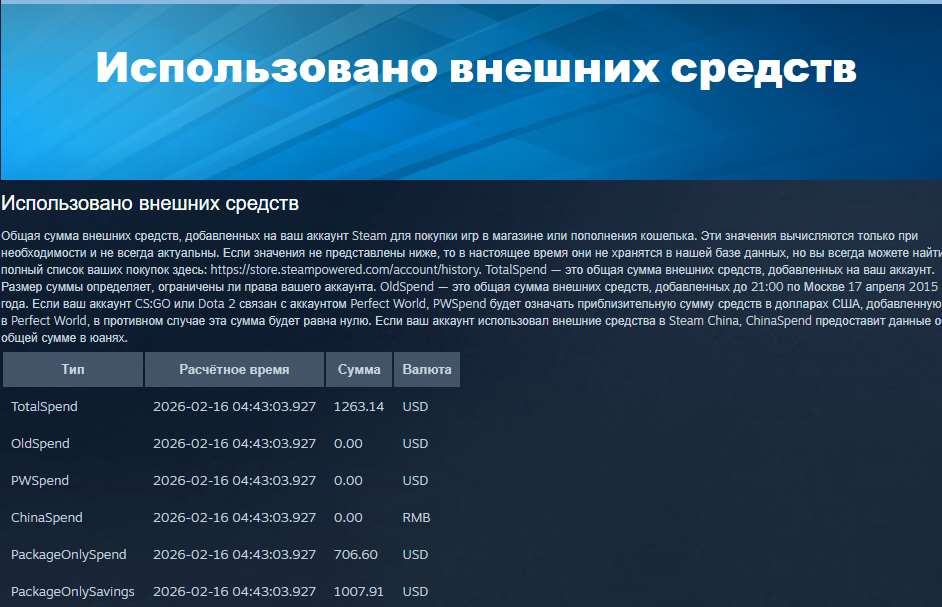The image size is (942, 607).
Task: Select the ChinaSpend row label
Action: coord(40,517)
